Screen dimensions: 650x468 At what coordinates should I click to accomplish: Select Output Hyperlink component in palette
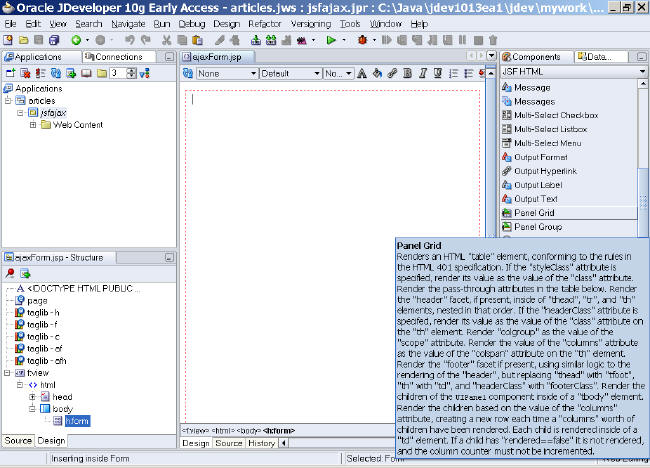click(569, 171)
